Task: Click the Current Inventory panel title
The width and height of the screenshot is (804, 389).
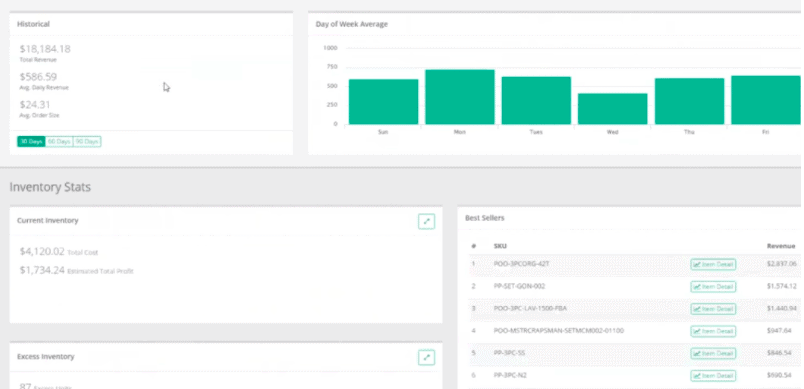Action: 48,220
